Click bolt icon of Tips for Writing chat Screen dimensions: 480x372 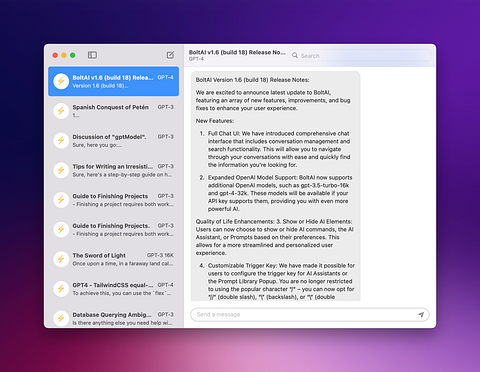point(61,170)
